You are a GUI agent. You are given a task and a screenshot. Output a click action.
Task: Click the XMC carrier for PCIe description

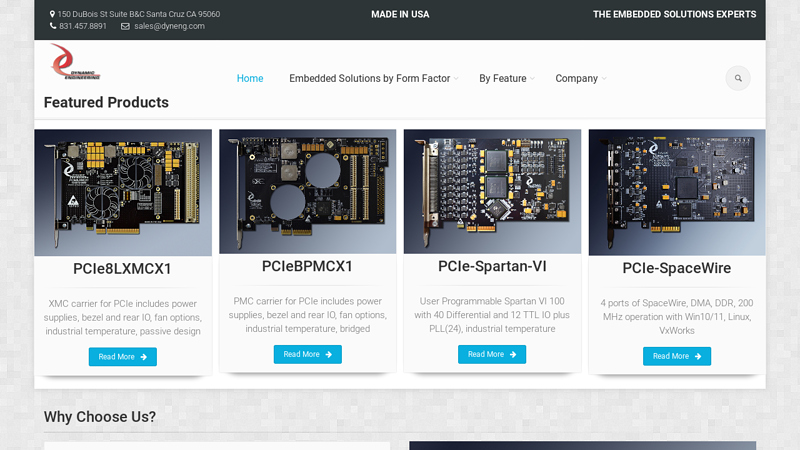[122, 317]
